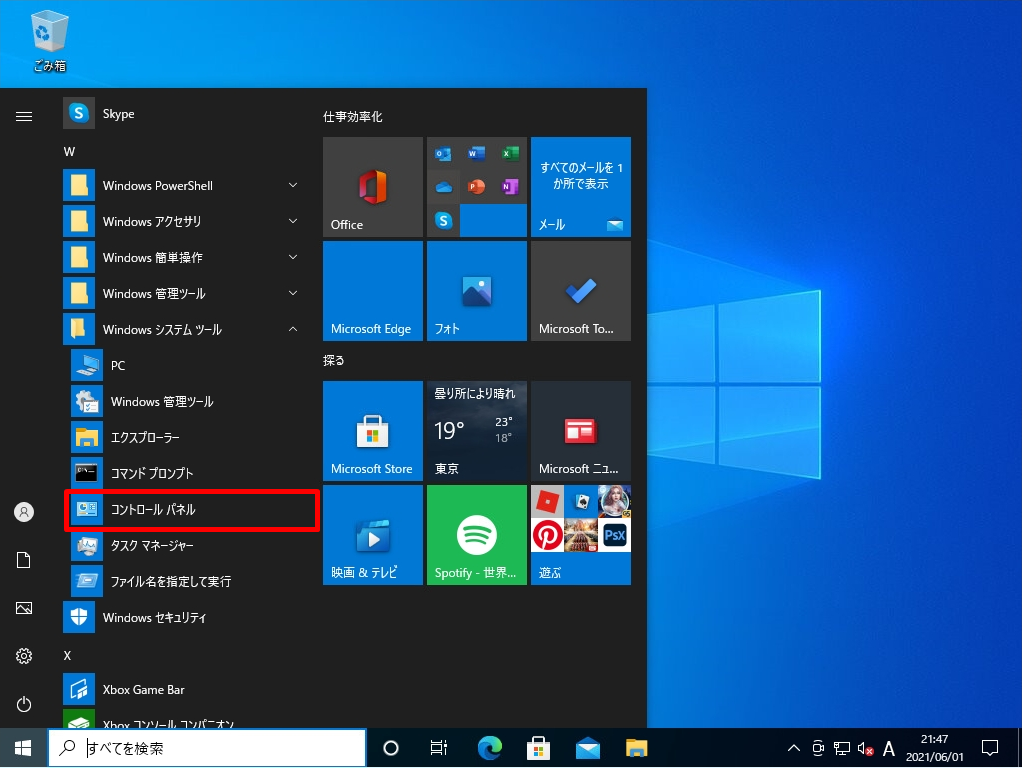The height and width of the screenshot is (768, 1022).
Task: Launch Xbox Game Bar
Action: click(184, 690)
